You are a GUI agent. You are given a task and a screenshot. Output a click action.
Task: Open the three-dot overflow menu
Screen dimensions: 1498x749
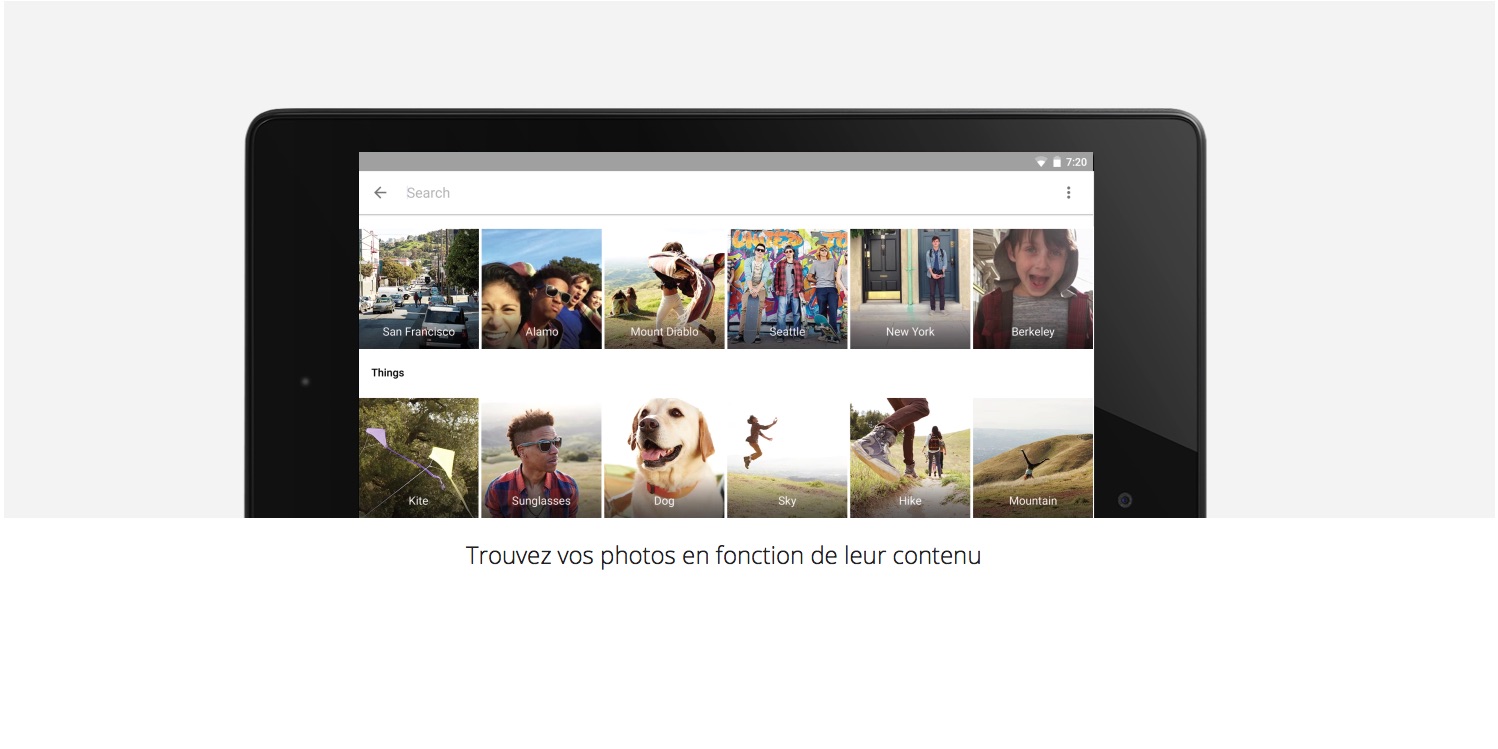pyautogui.click(x=1068, y=193)
